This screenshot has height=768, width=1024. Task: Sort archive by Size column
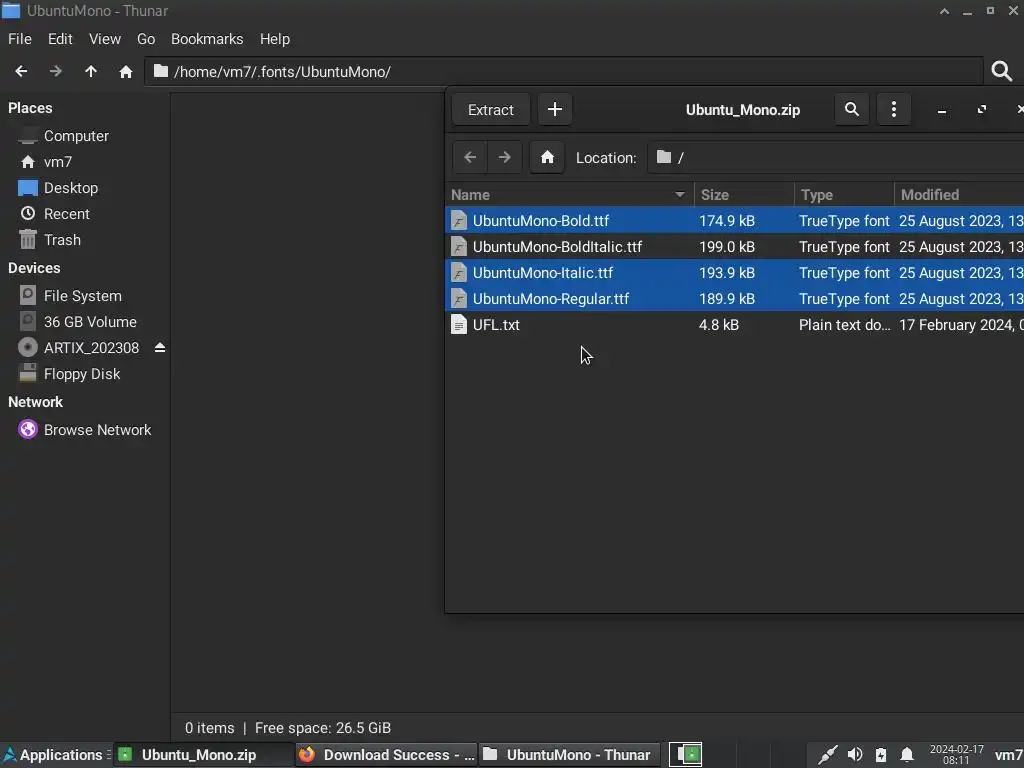[x=744, y=195]
